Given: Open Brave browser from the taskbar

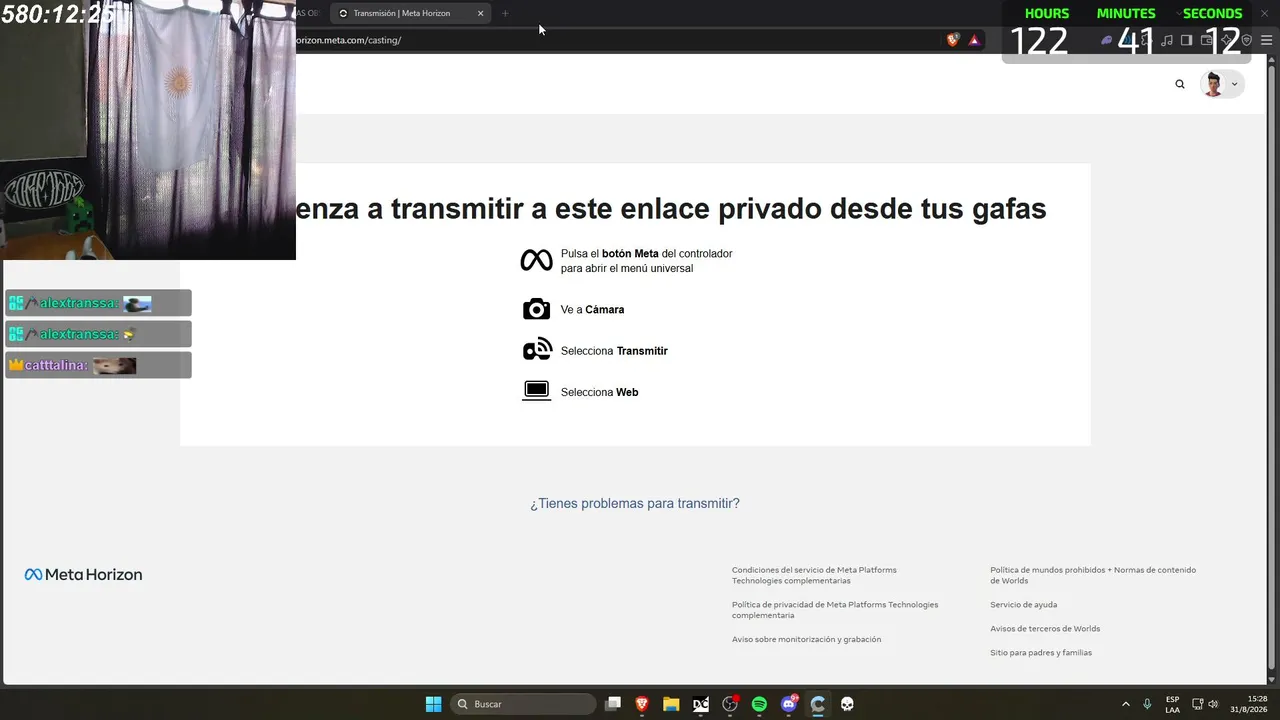Looking at the screenshot, I should click(x=642, y=704).
